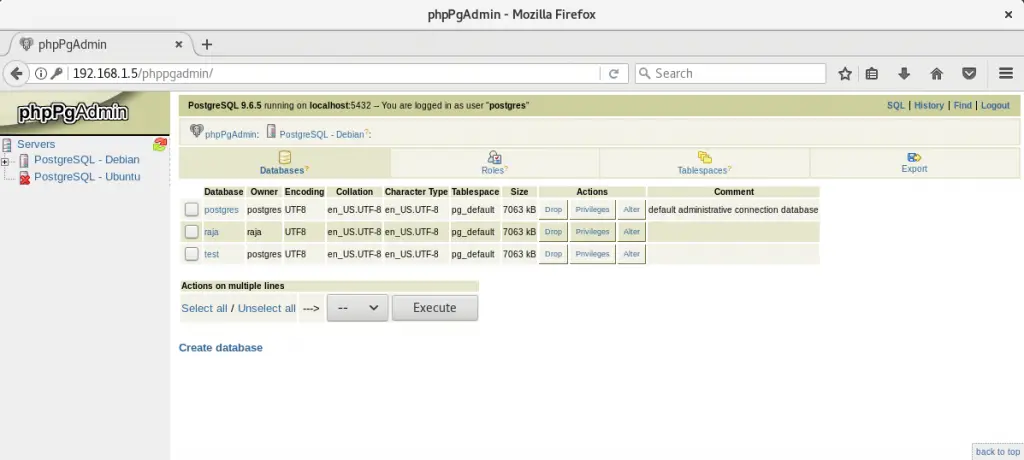Go to Firefox home icon
This screenshot has height=460, width=1024.
pos(936,74)
